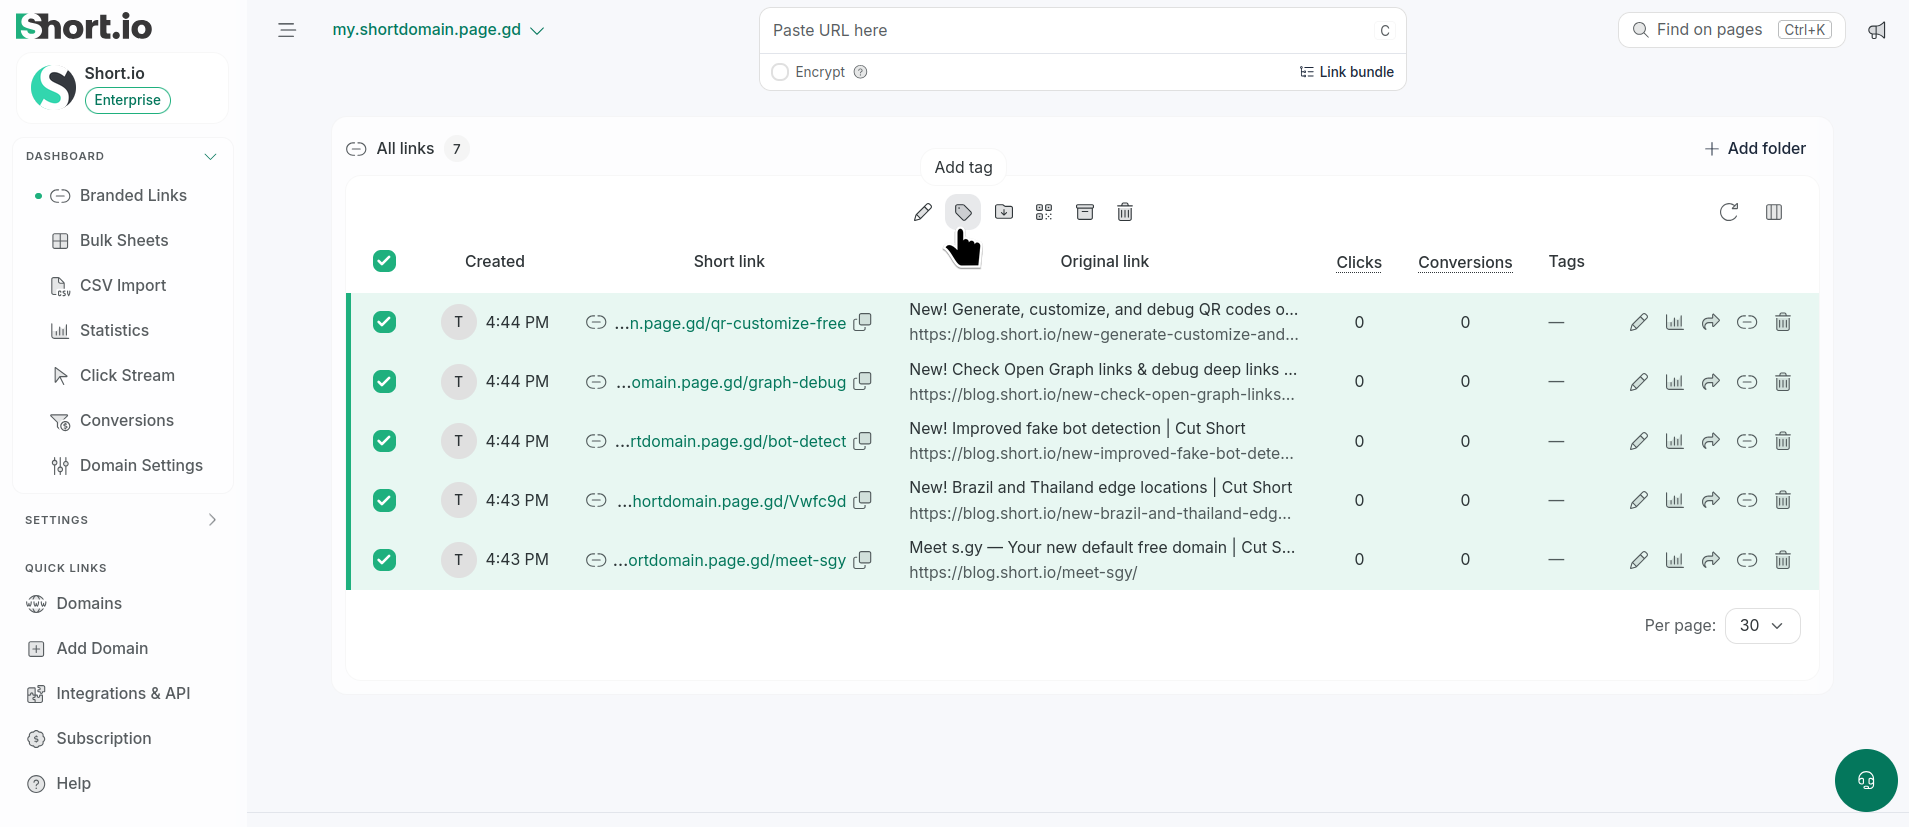
Task: Archive selected links with archive icon
Action: [1085, 212]
